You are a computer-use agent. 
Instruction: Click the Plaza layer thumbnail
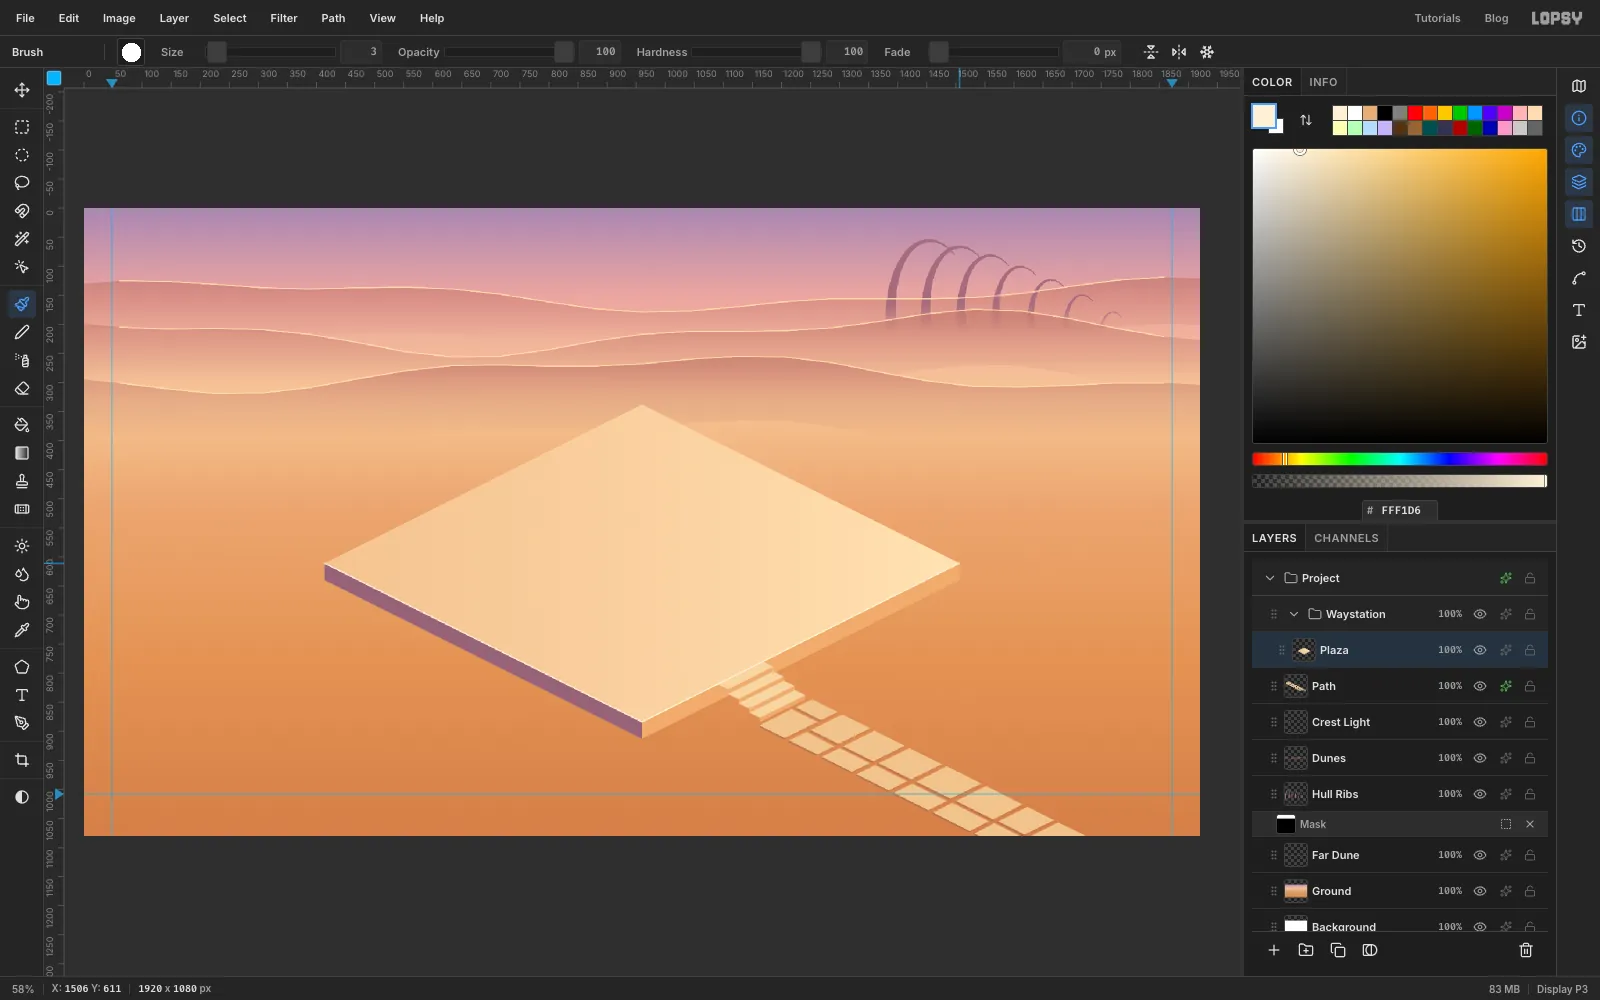click(x=1304, y=650)
